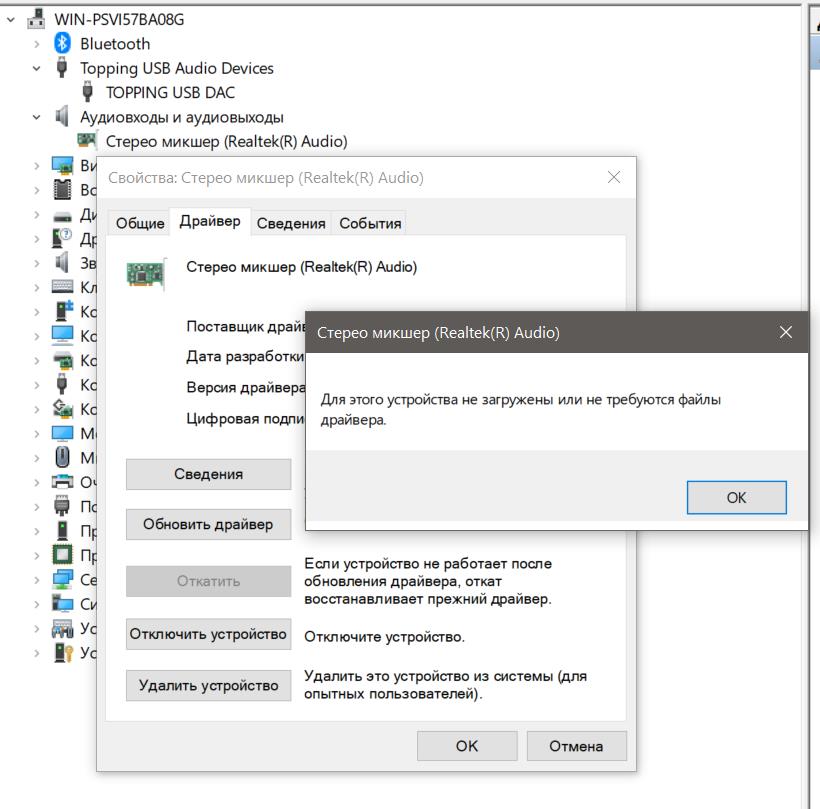This screenshot has width=820, height=809.
Task: Click the firmware chip icon in the Вс row
Action: pyautogui.click(x=62, y=189)
